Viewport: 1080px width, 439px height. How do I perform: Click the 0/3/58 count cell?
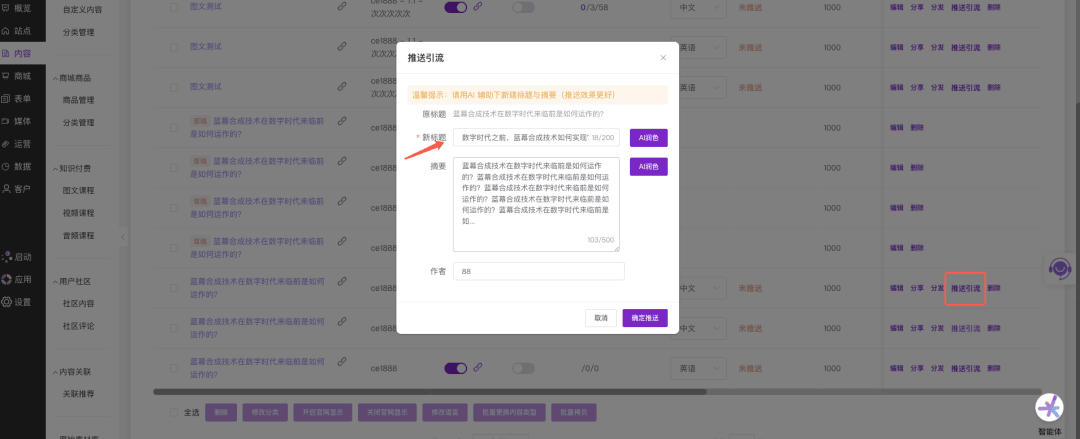pos(593,7)
